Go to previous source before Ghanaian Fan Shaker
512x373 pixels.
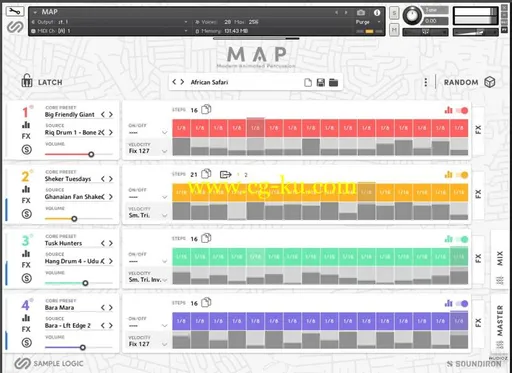click(x=103, y=197)
